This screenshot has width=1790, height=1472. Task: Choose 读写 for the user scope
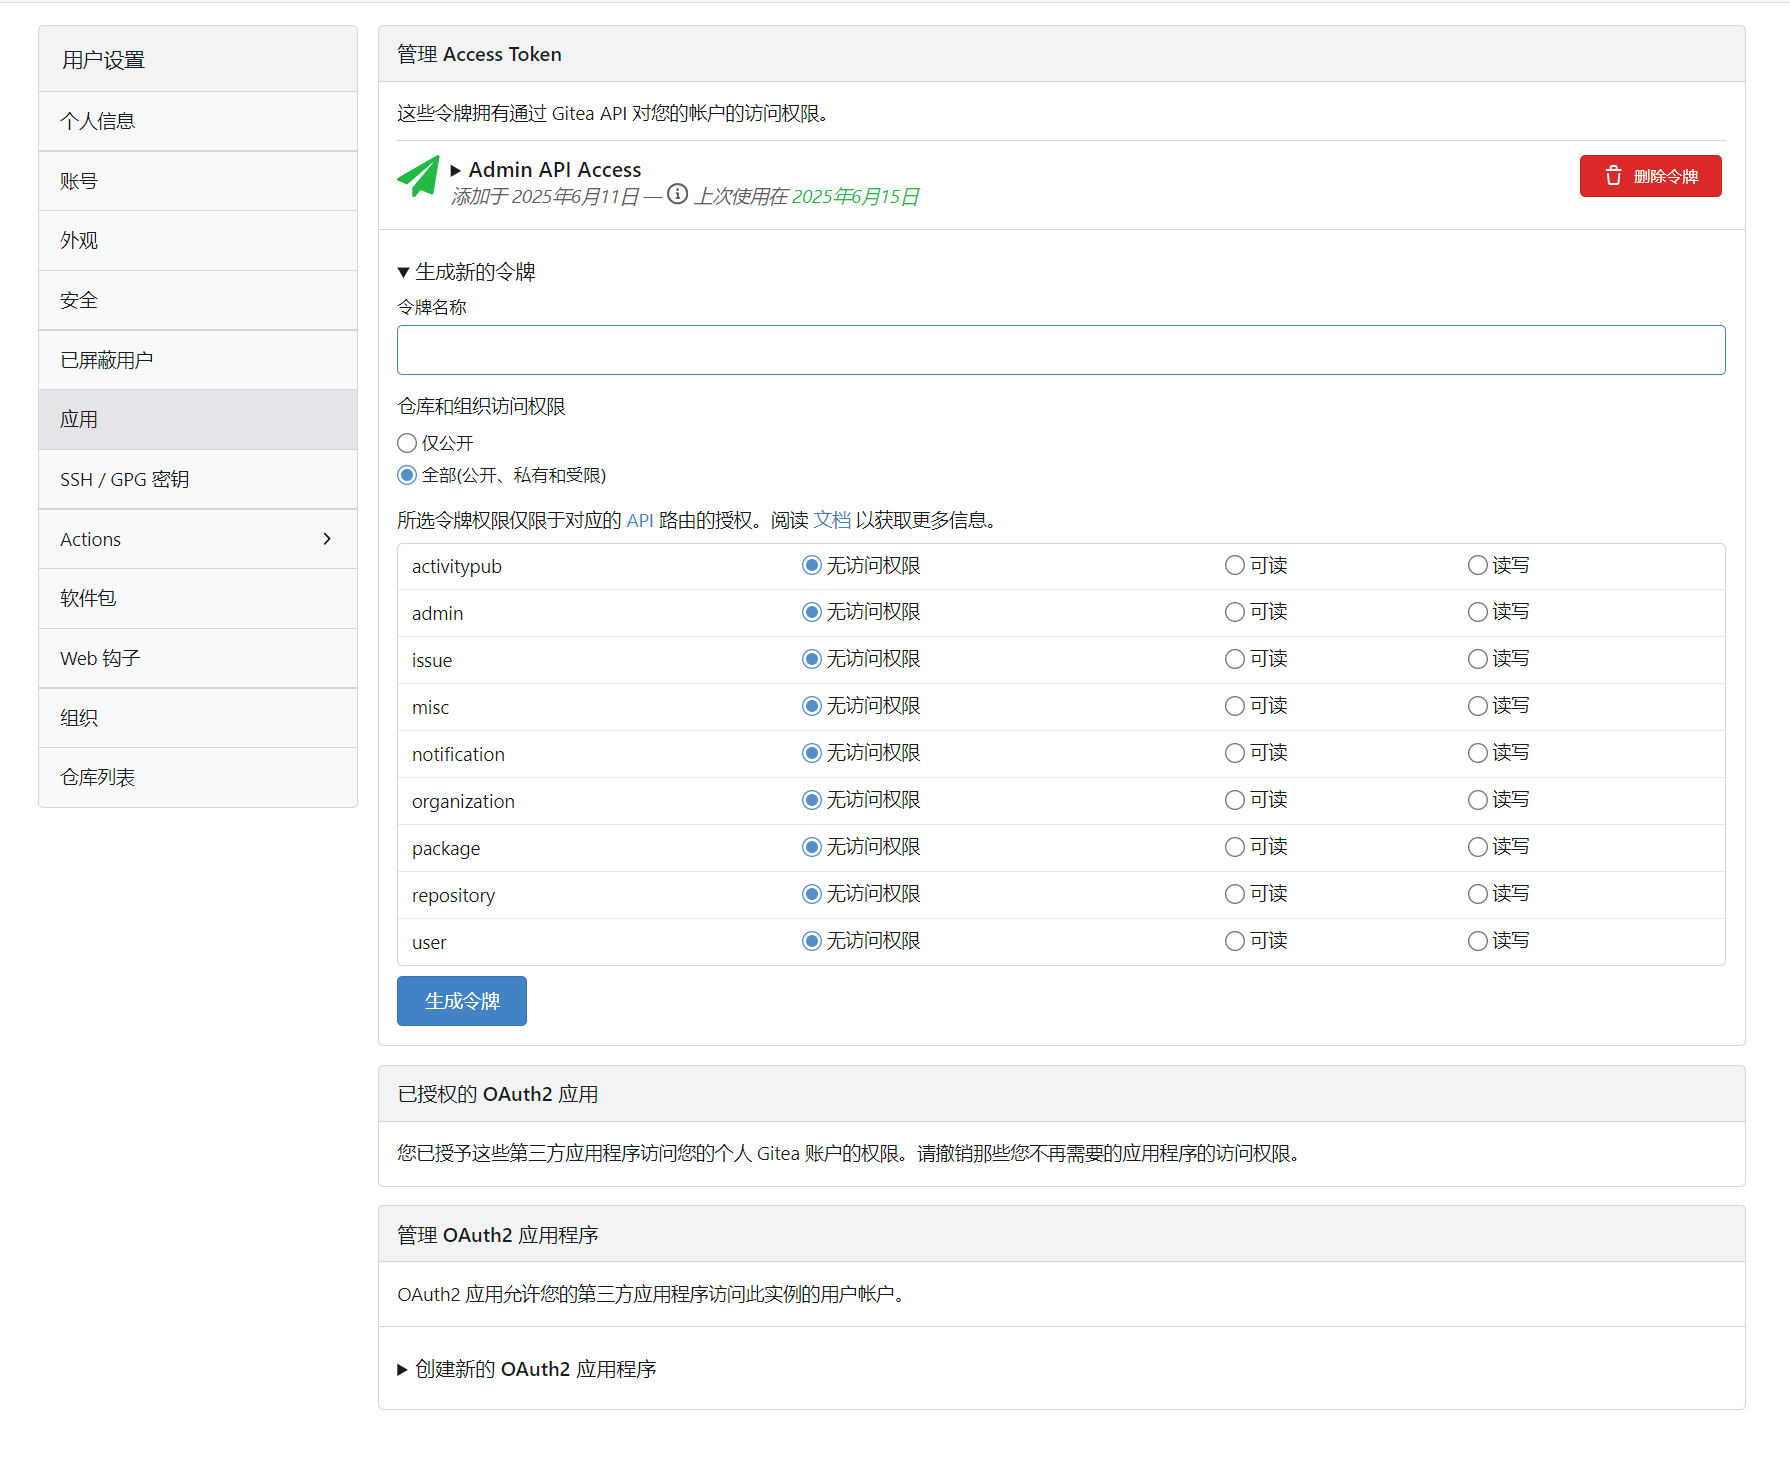tap(1478, 940)
